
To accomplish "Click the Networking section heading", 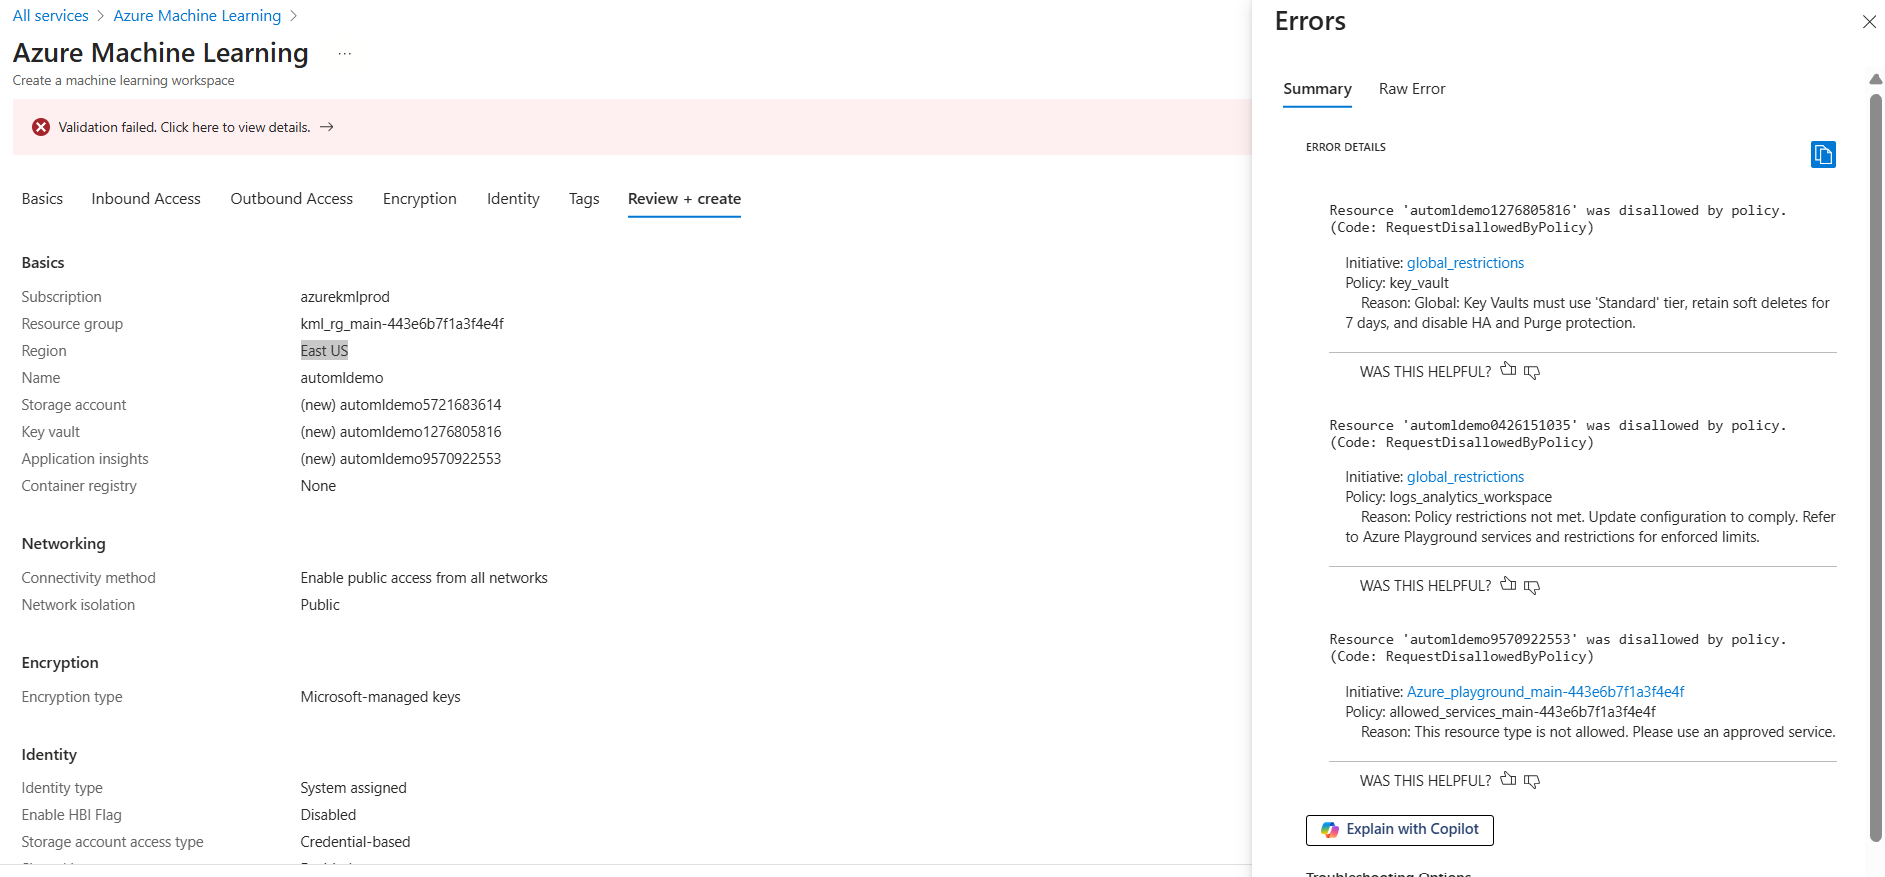I will 63,544.
